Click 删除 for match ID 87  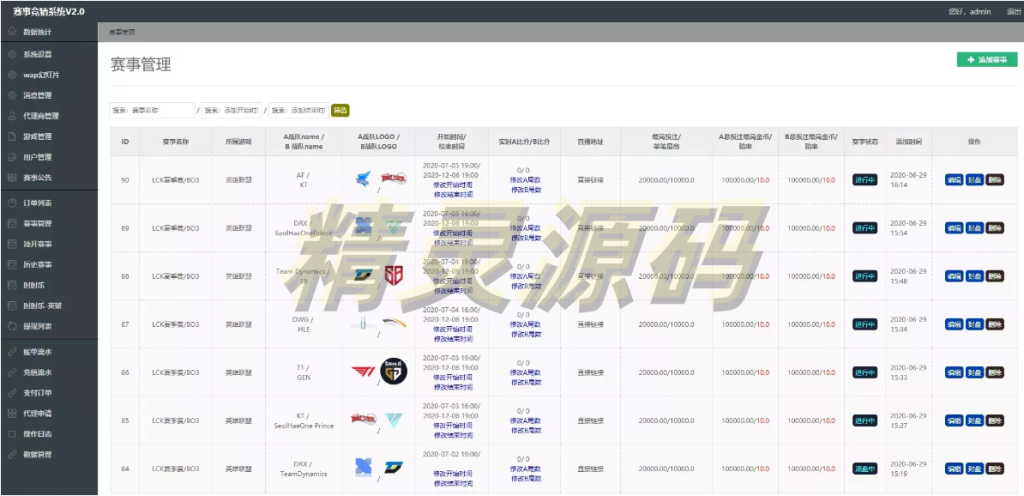[x=995, y=324]
